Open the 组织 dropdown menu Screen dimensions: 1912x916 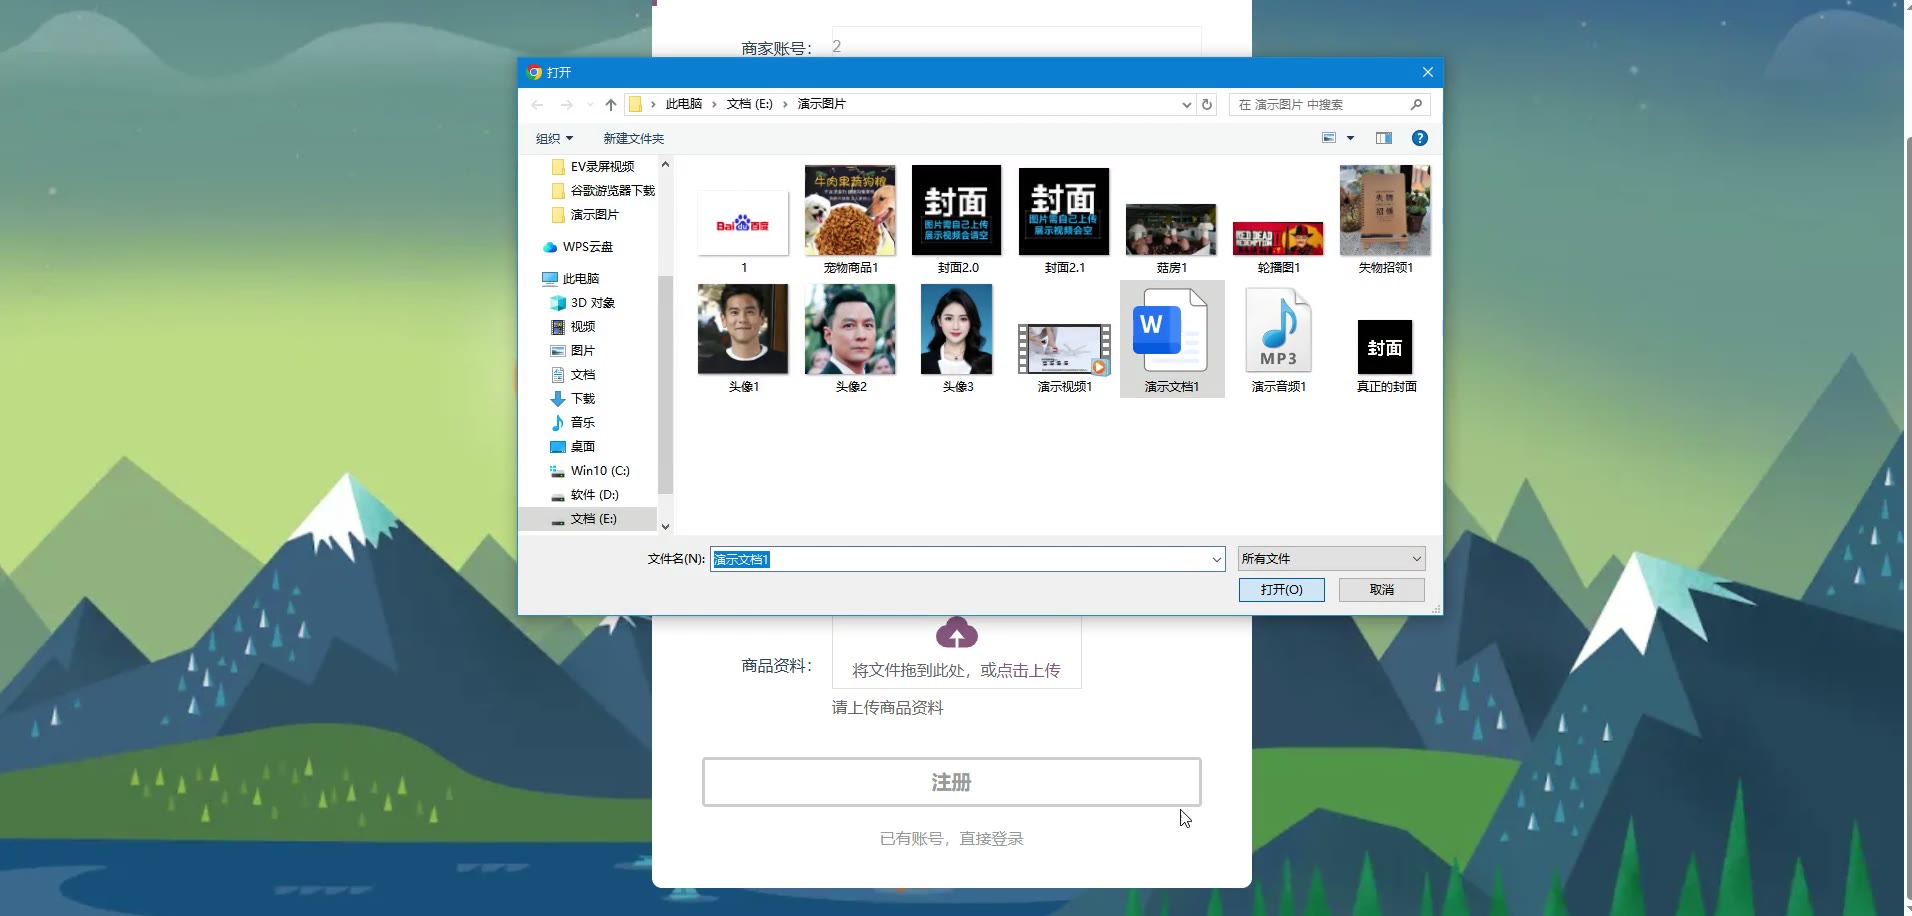coord(554,139)
